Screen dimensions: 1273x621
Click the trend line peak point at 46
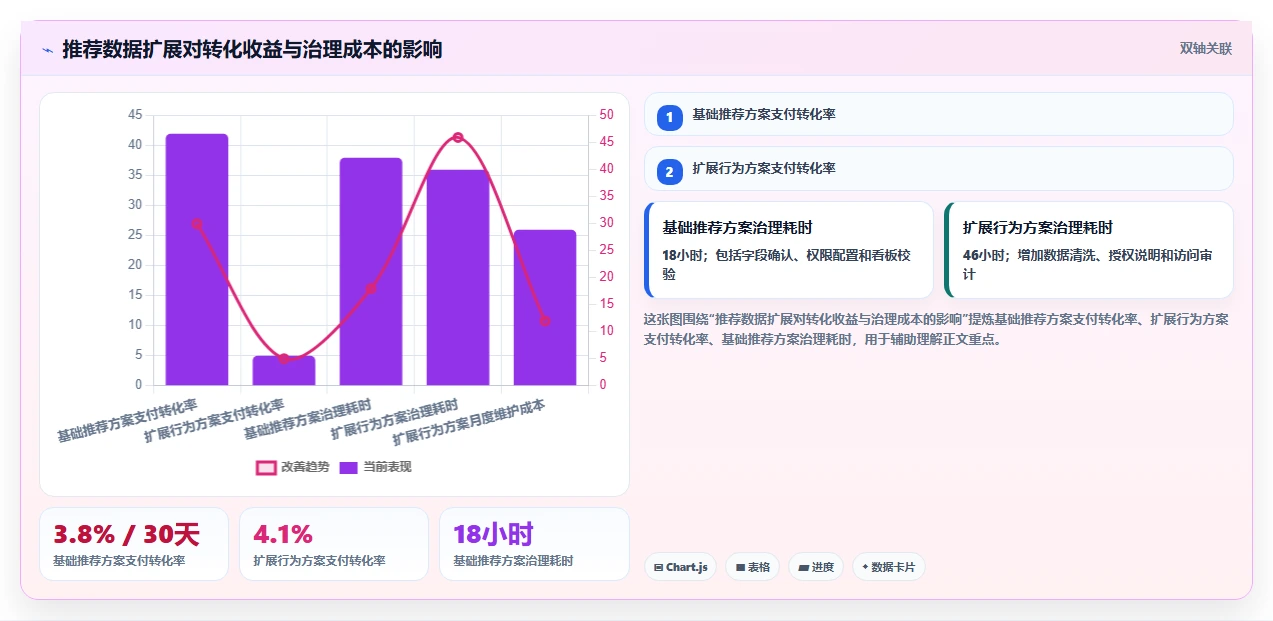click(x=458, y=137)
